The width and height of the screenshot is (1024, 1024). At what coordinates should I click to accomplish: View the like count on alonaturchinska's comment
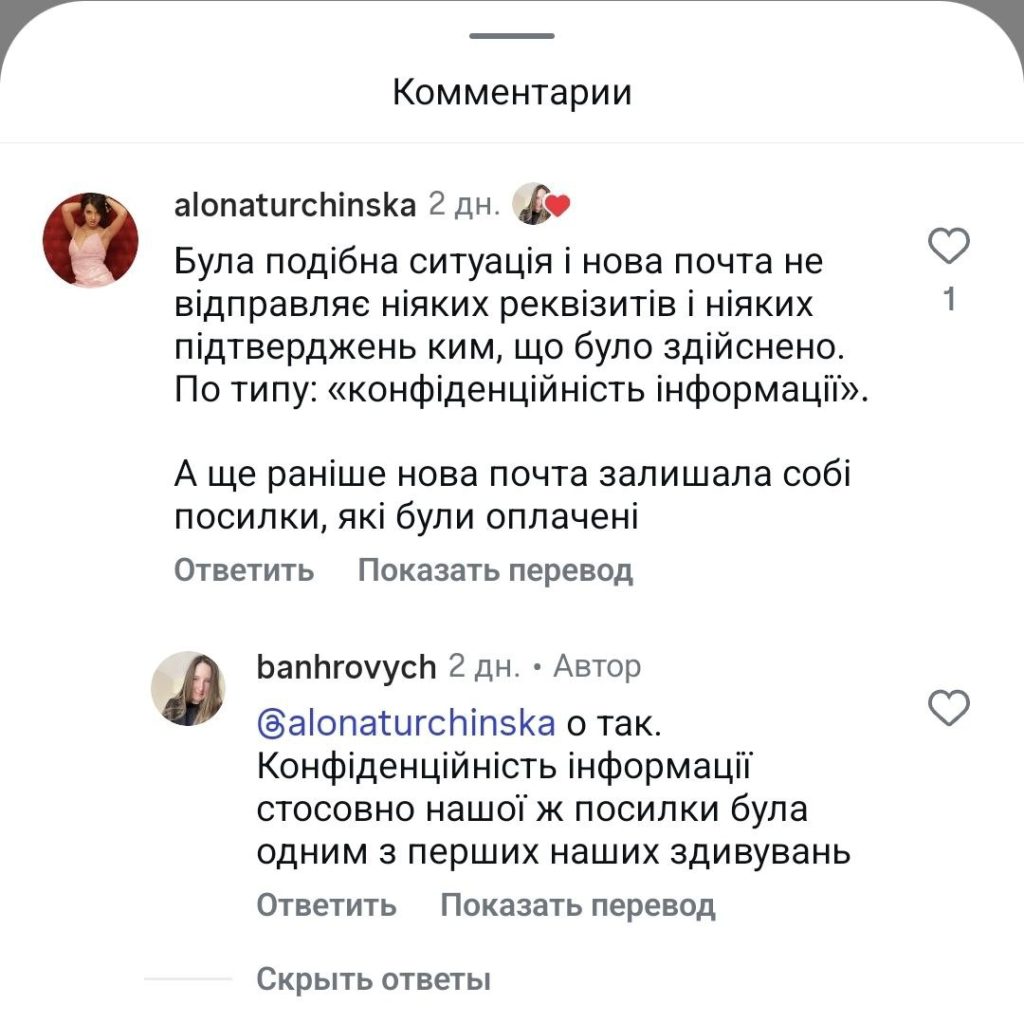[949, 299]
